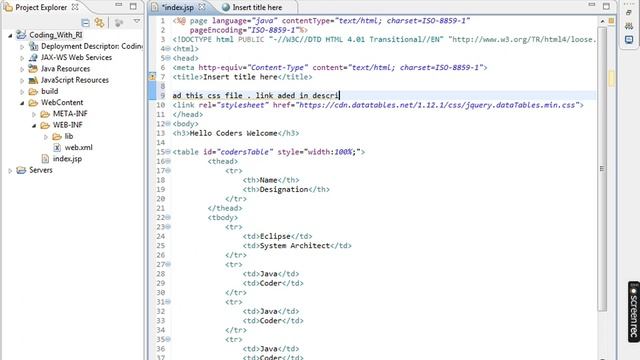The image size is (640, 360).
Task: Maximize the Project Explorer panel
Action: pyautogui.click(x=133, y=6)
